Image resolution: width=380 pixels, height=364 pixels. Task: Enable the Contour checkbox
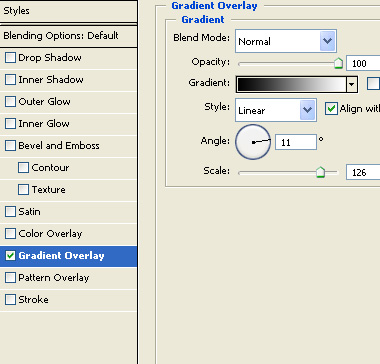23,168
